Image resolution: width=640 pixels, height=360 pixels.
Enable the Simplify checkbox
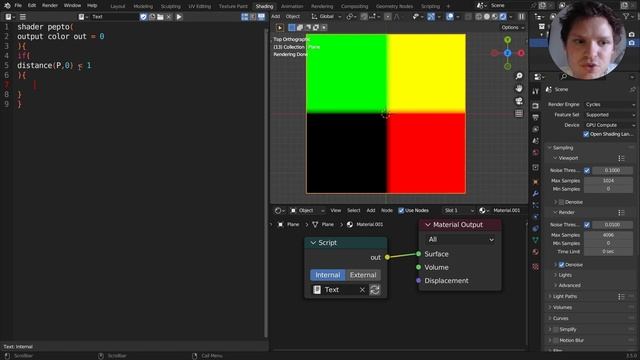556,329
